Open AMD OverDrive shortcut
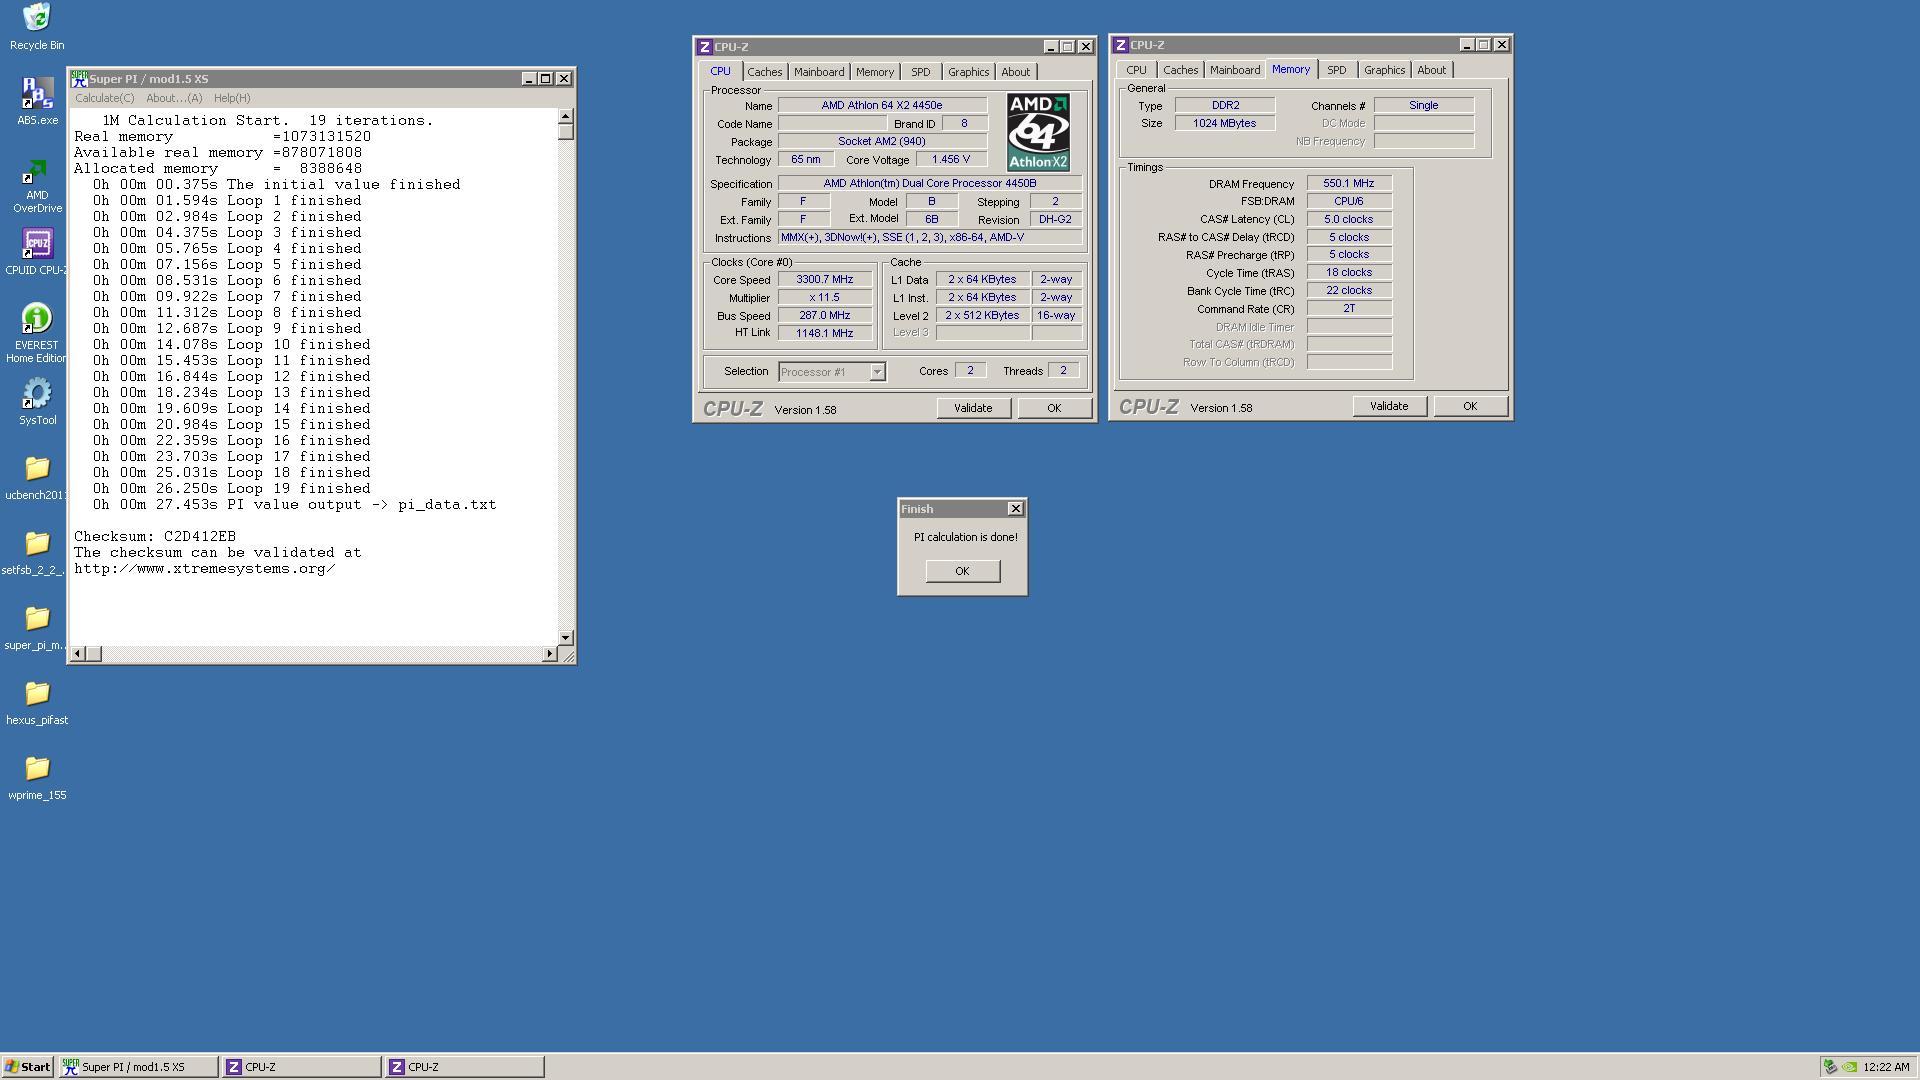Image resolution: width=1920 pixels, height=1080 pixels. (x=37, y=186)
